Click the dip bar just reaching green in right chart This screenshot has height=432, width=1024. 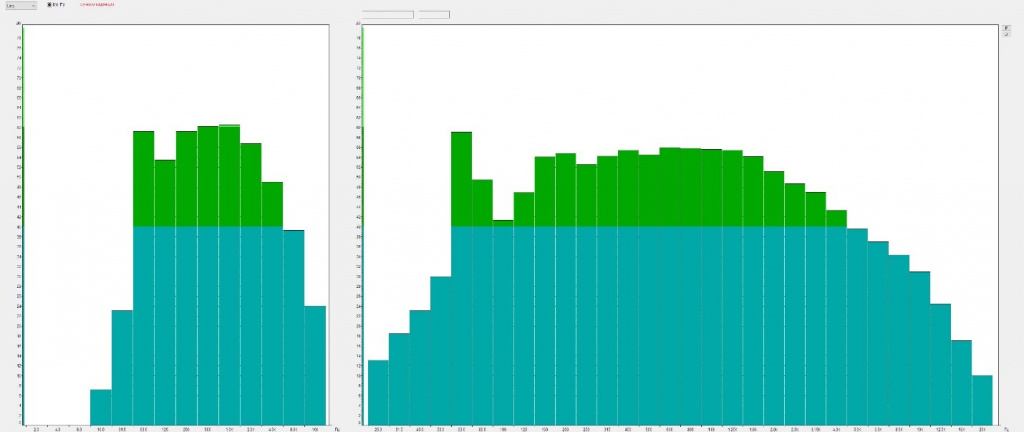[x=503, y=322]
